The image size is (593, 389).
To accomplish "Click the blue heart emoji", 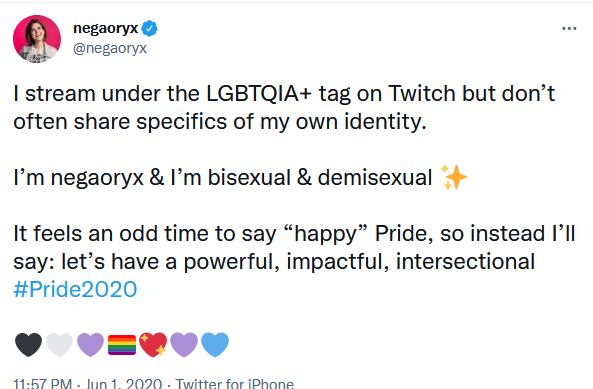I will point(215,344).
